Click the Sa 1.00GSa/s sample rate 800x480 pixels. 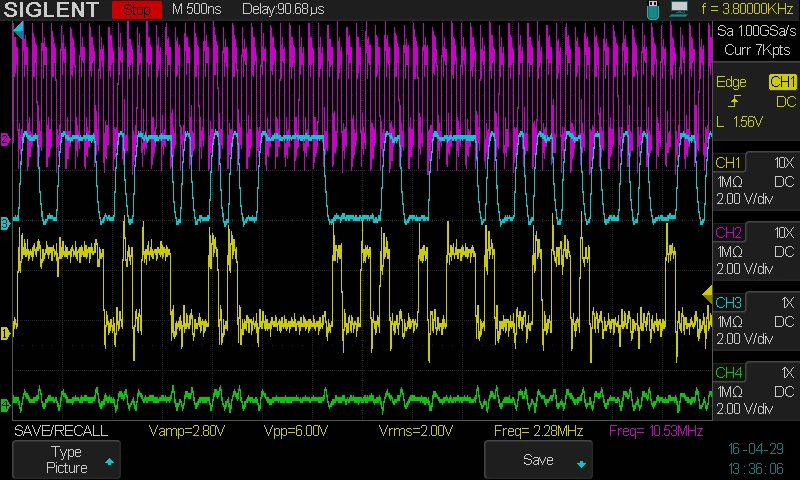click(x=756, y=31)
